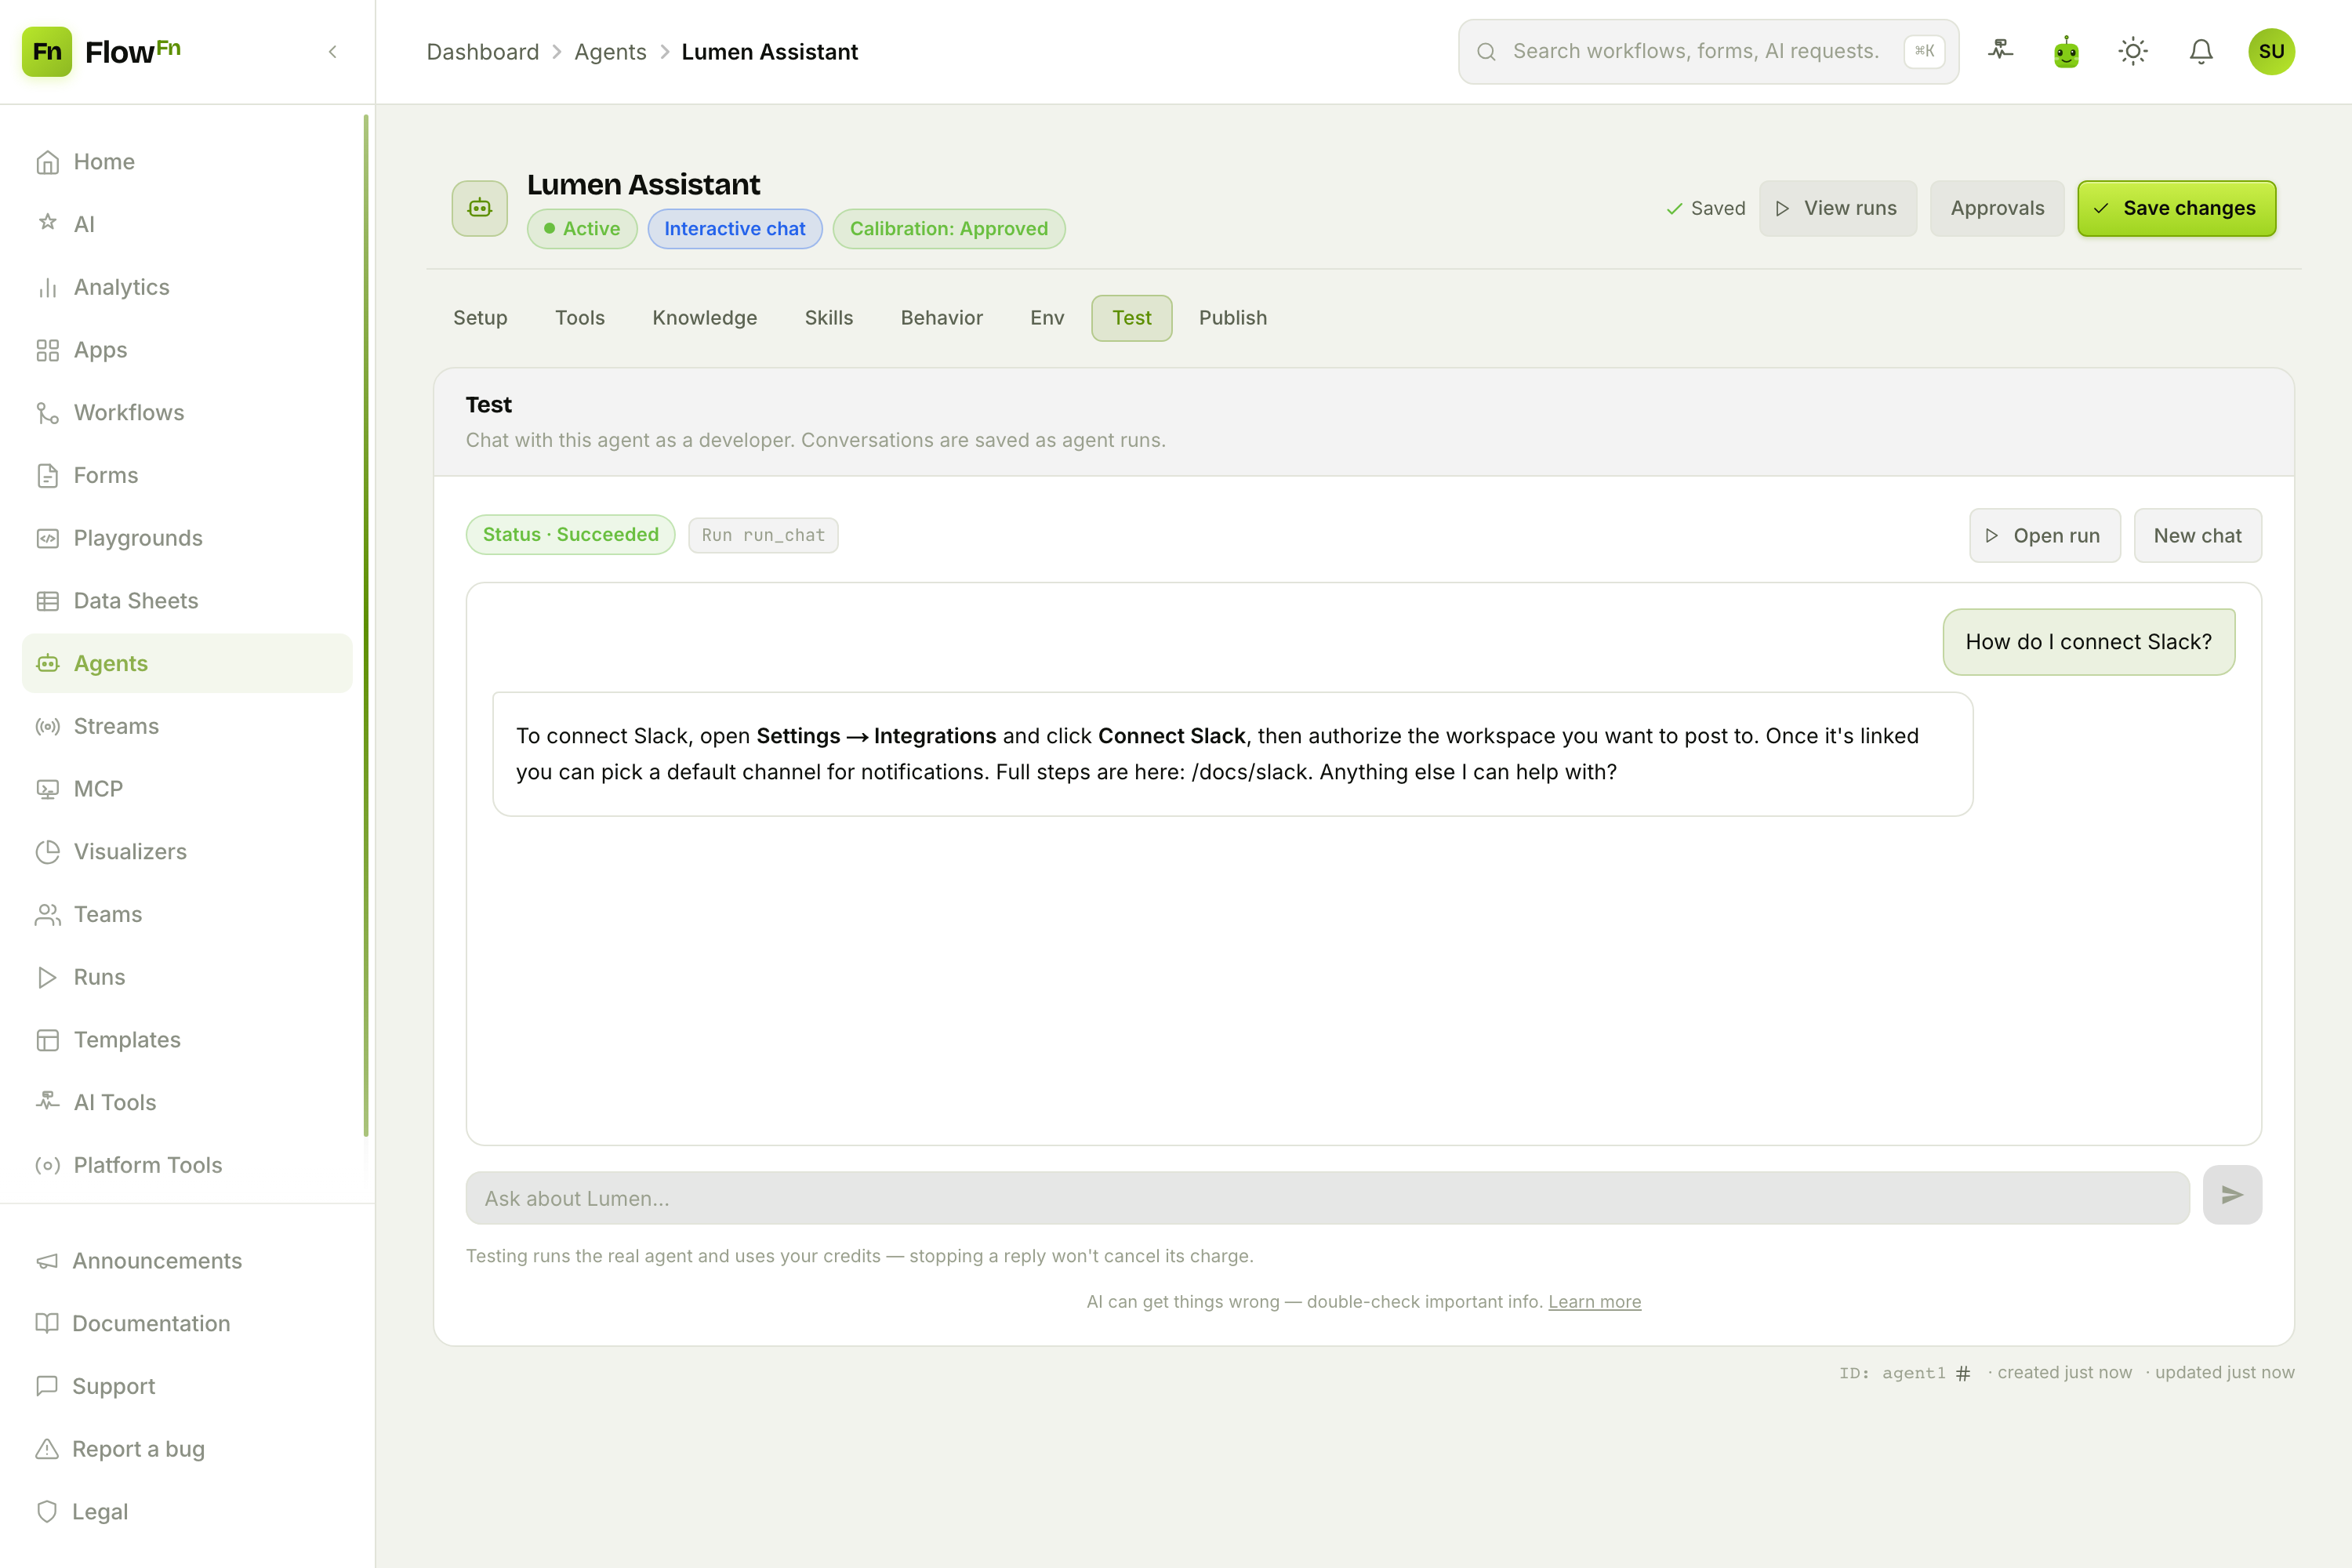This screenshot has width=2352, height=1568.
Task: Click the Lumen Assistant agent avatar icon
Action: coord(480,208)
